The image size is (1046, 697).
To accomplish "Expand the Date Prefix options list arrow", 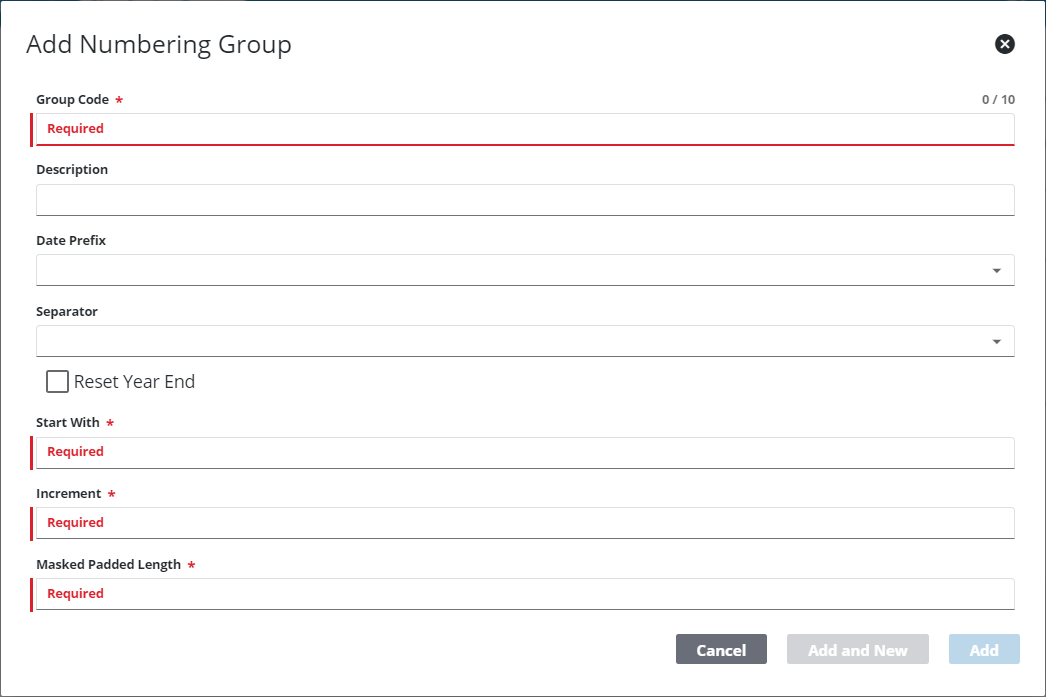I will 996,270.
